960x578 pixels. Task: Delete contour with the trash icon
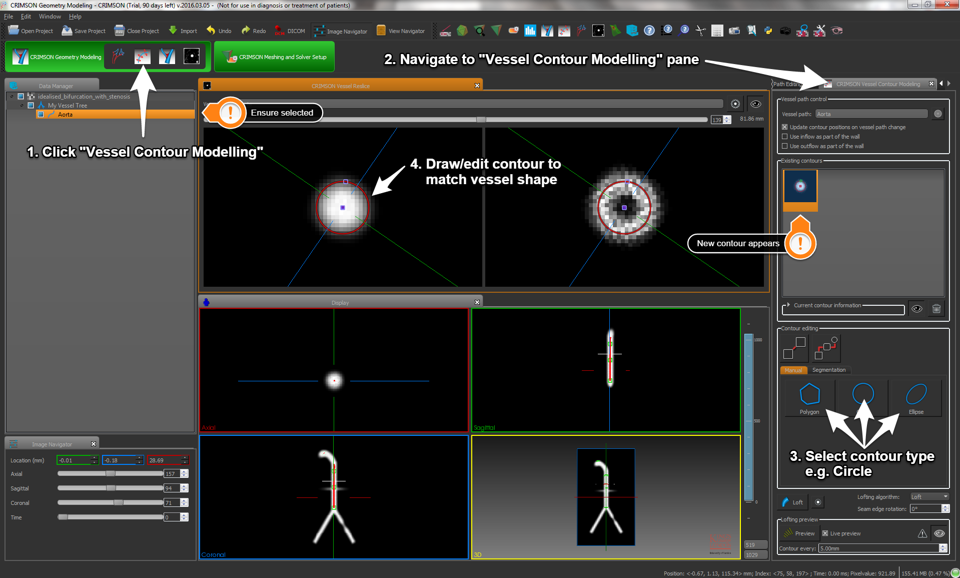pyautogui.click(x=936, y=309)
